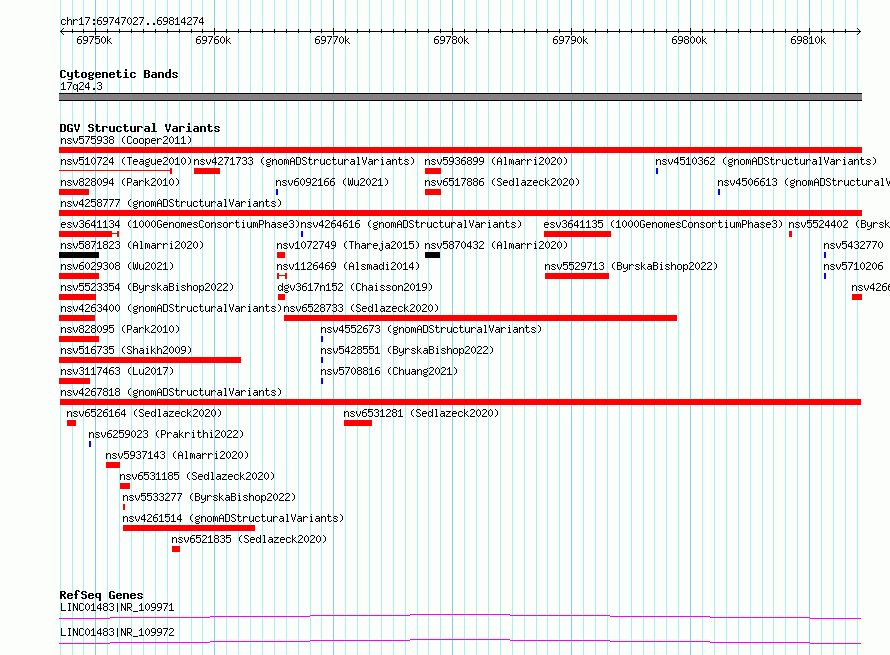Click the nsv6526164 (Sedlazeck2020) label
Screen dimensions: 890x655
144,413
